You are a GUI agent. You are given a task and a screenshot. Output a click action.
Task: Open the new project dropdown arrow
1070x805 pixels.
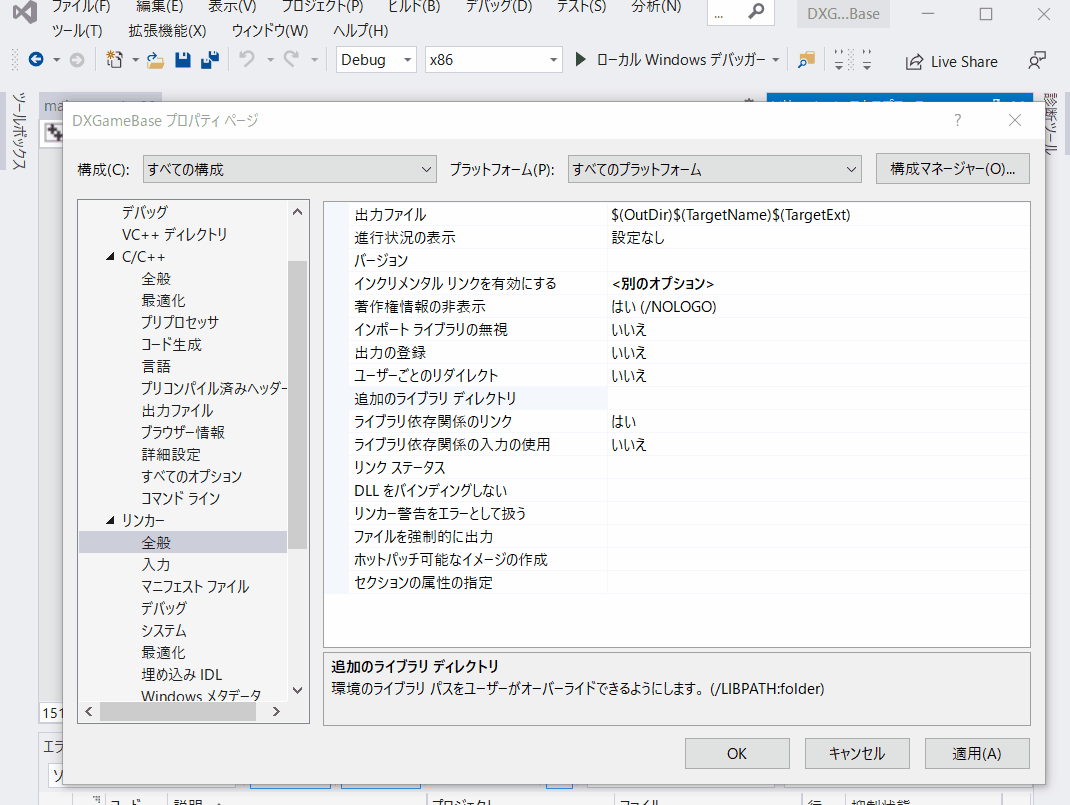click(x=135, y=60)
